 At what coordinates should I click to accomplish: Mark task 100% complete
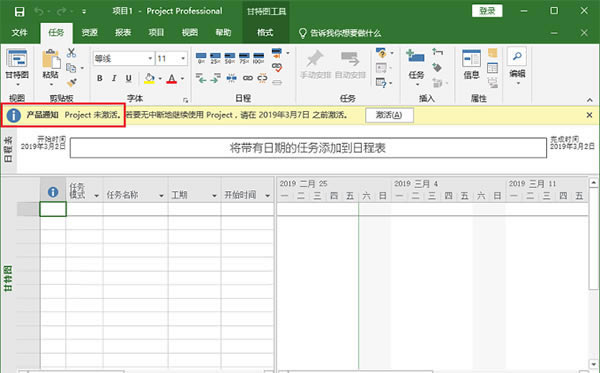(259, 58)
